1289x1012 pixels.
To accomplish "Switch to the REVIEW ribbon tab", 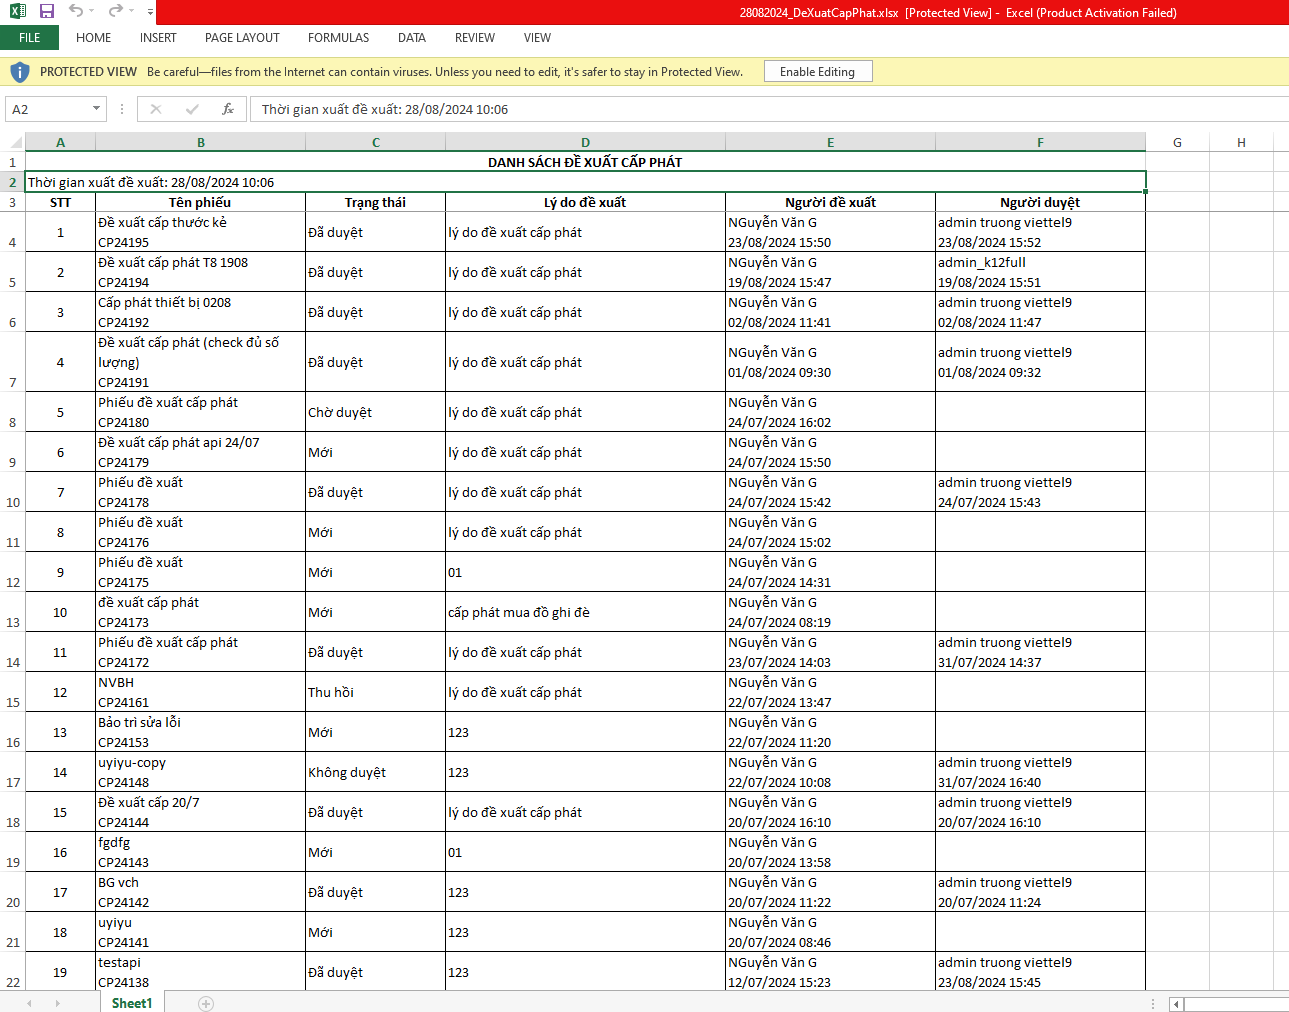I will [x=475, y=38].
